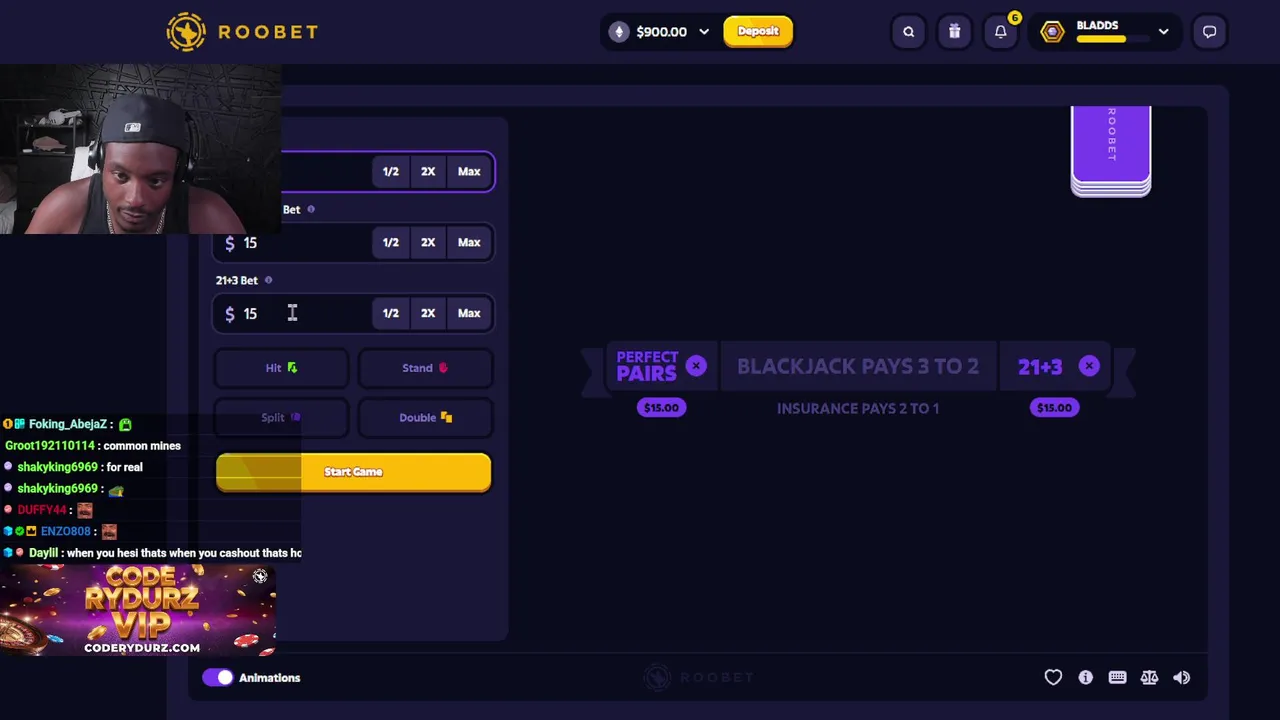This screenshot has height=720, width=1280.
Task: Click the Perfect Pairs $15.00 chip
Action: click(x=661, y=407)
